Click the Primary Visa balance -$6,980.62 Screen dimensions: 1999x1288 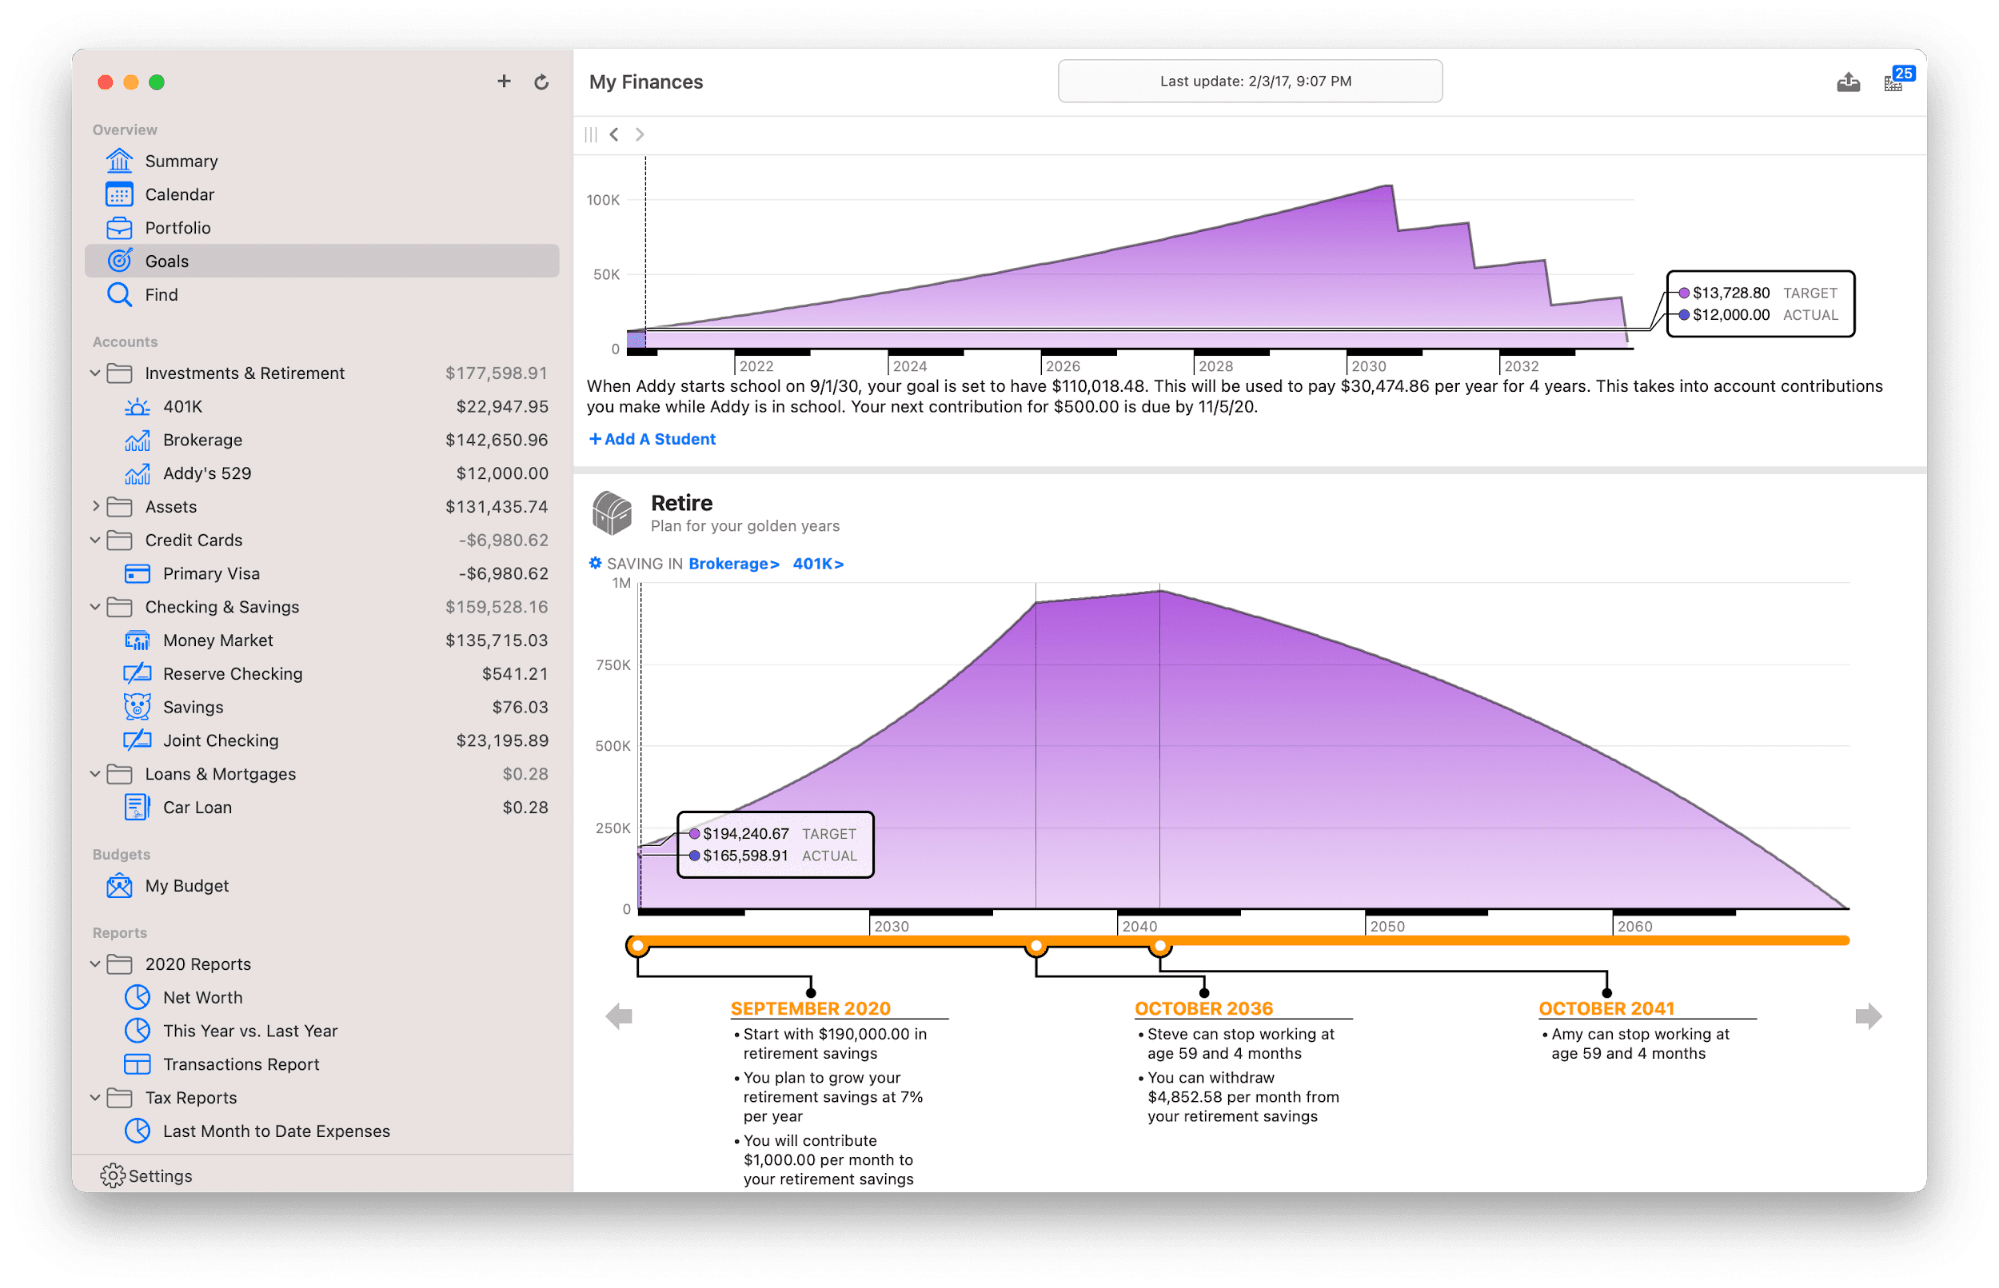point(503,573)
